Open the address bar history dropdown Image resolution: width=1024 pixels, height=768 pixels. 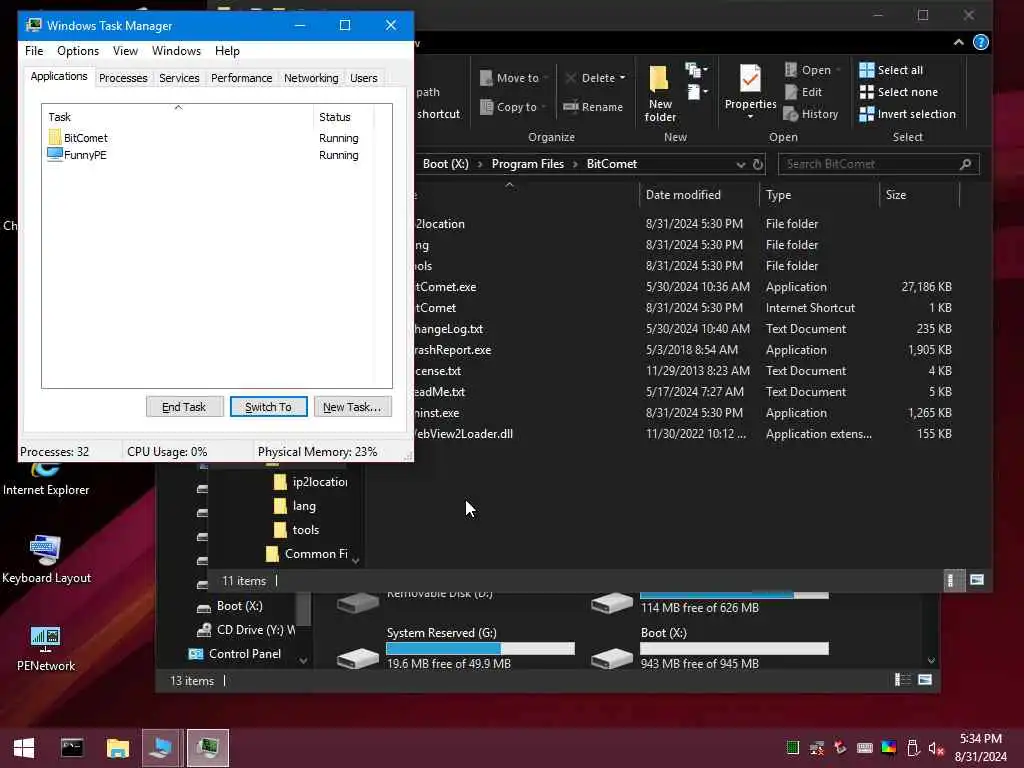741,165
